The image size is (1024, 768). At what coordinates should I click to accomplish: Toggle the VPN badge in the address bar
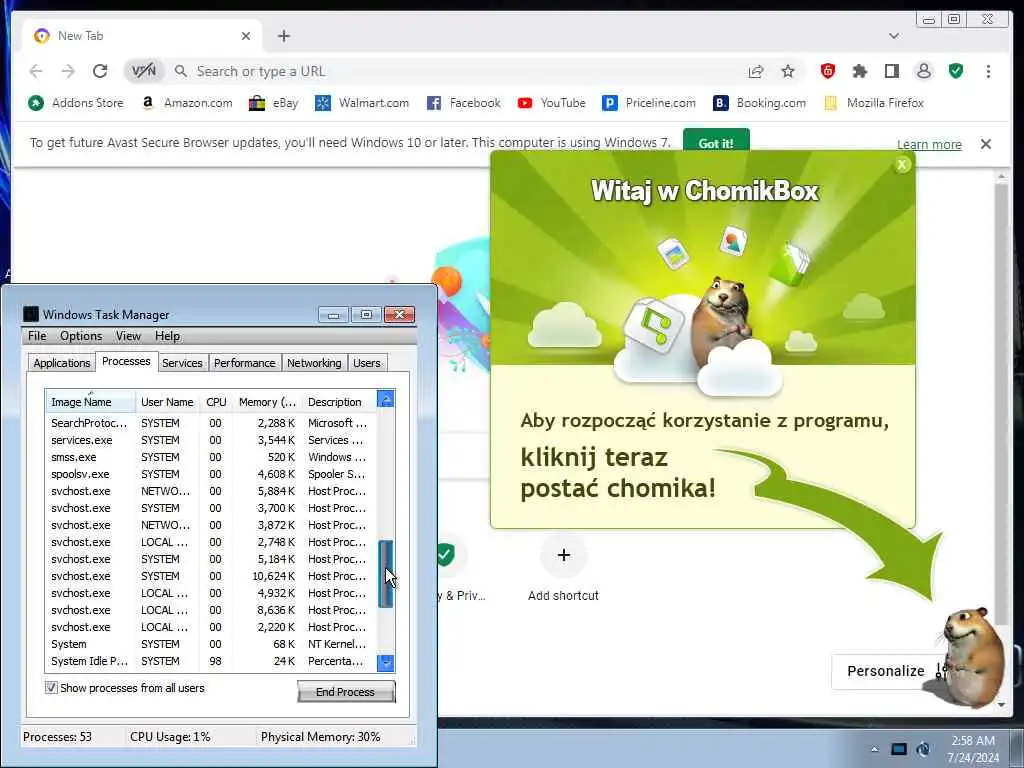(x=144, y=71)
